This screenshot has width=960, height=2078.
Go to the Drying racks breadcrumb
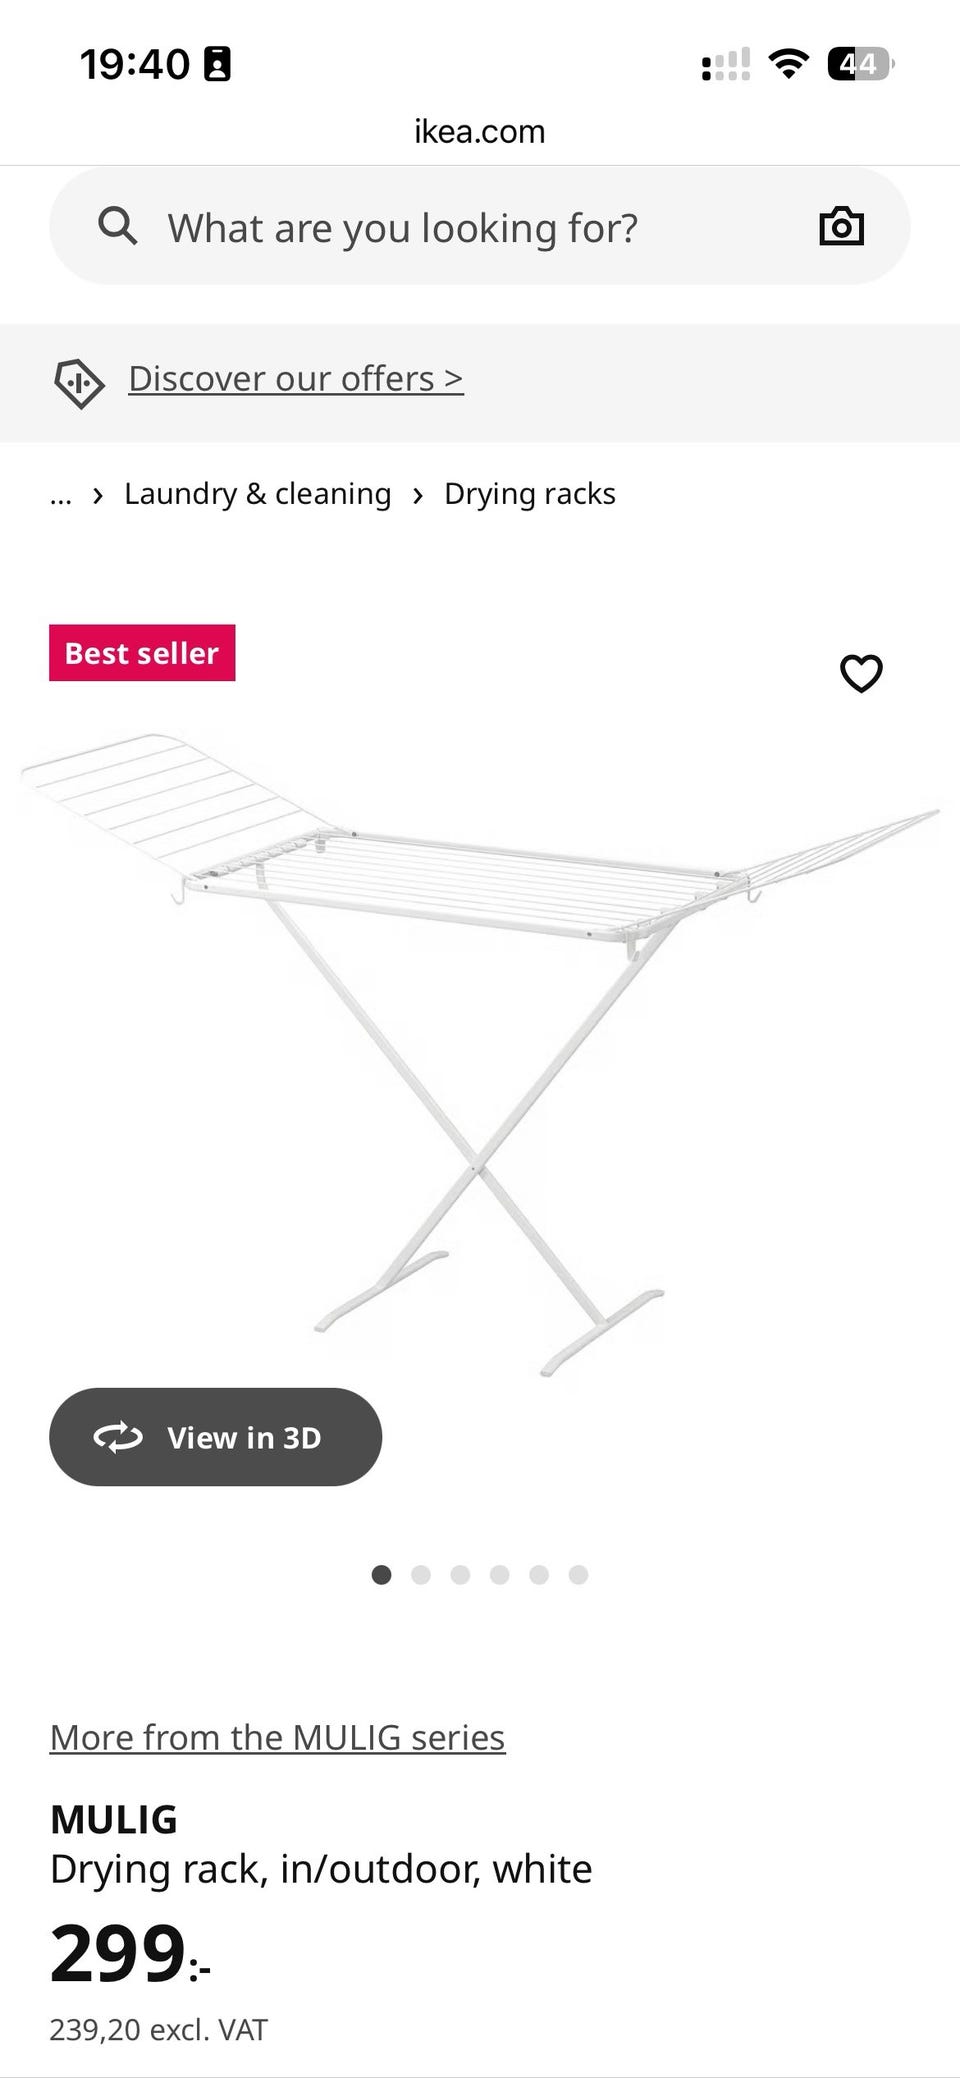(x=530, y=494)
